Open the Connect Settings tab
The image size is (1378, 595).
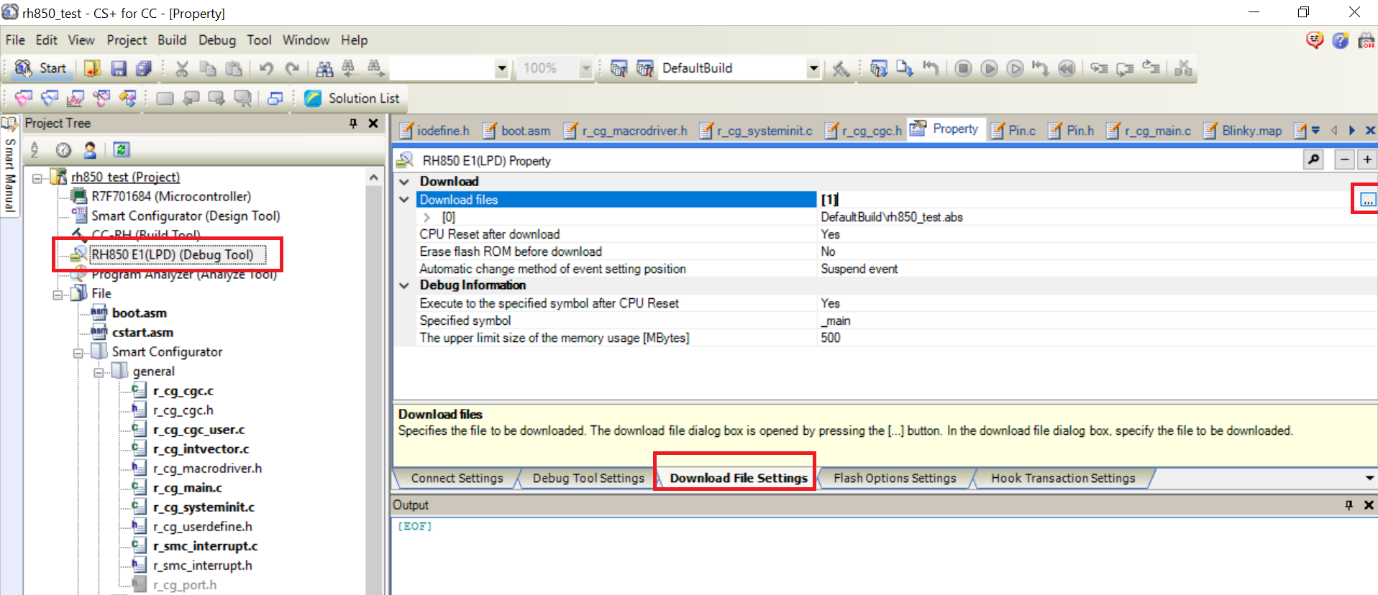pyautogui.click(x=457, y=478)
